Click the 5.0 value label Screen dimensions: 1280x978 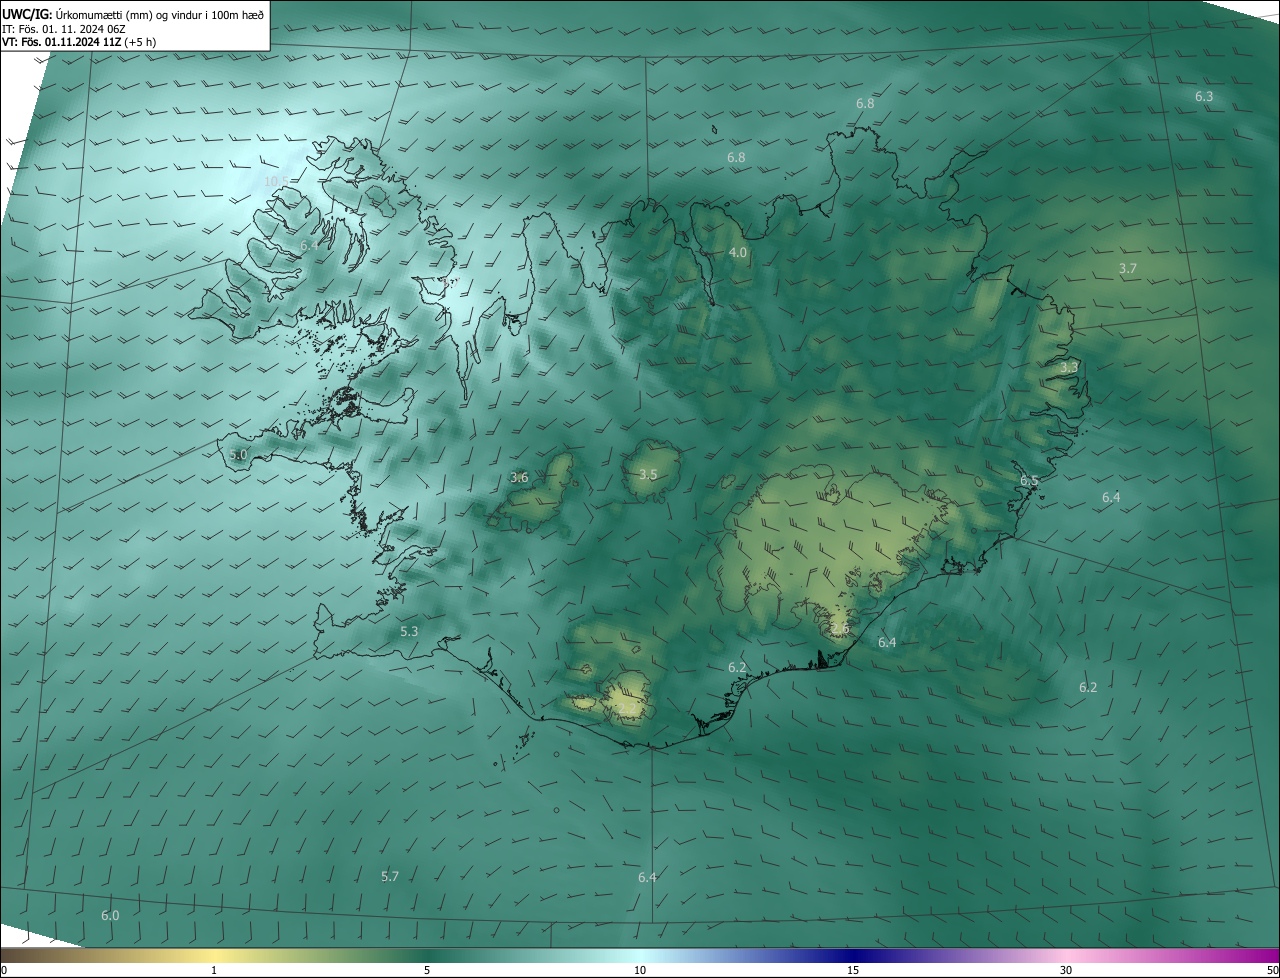pos(238,454)
